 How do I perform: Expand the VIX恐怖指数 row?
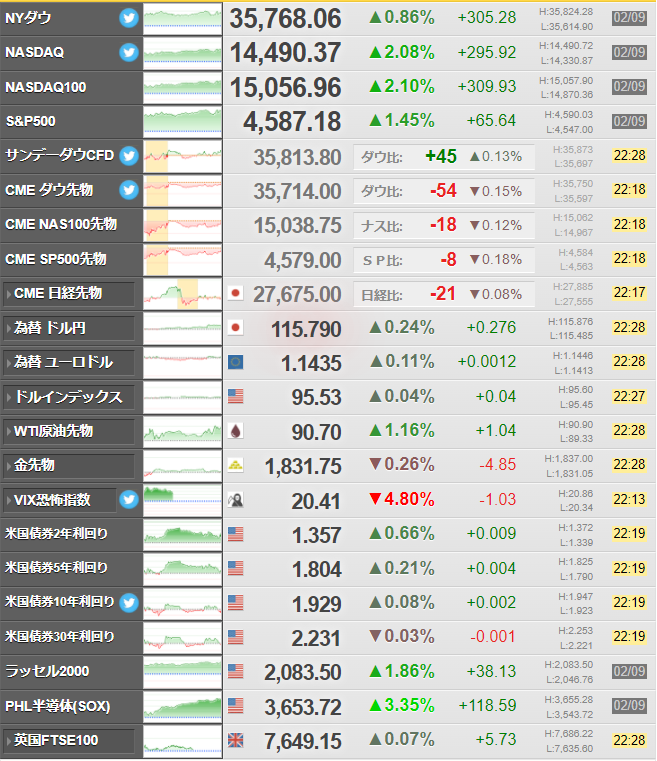(x=59, y=500)
